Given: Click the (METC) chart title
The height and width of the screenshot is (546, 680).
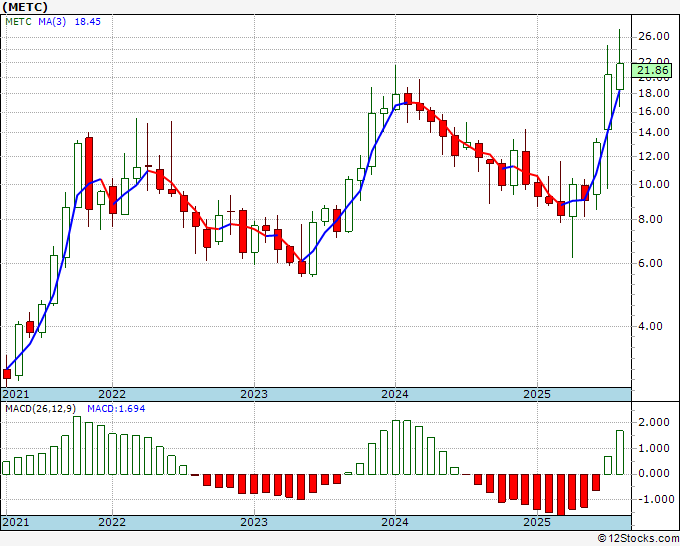Looking at the screenshot, I should [25, 7].
